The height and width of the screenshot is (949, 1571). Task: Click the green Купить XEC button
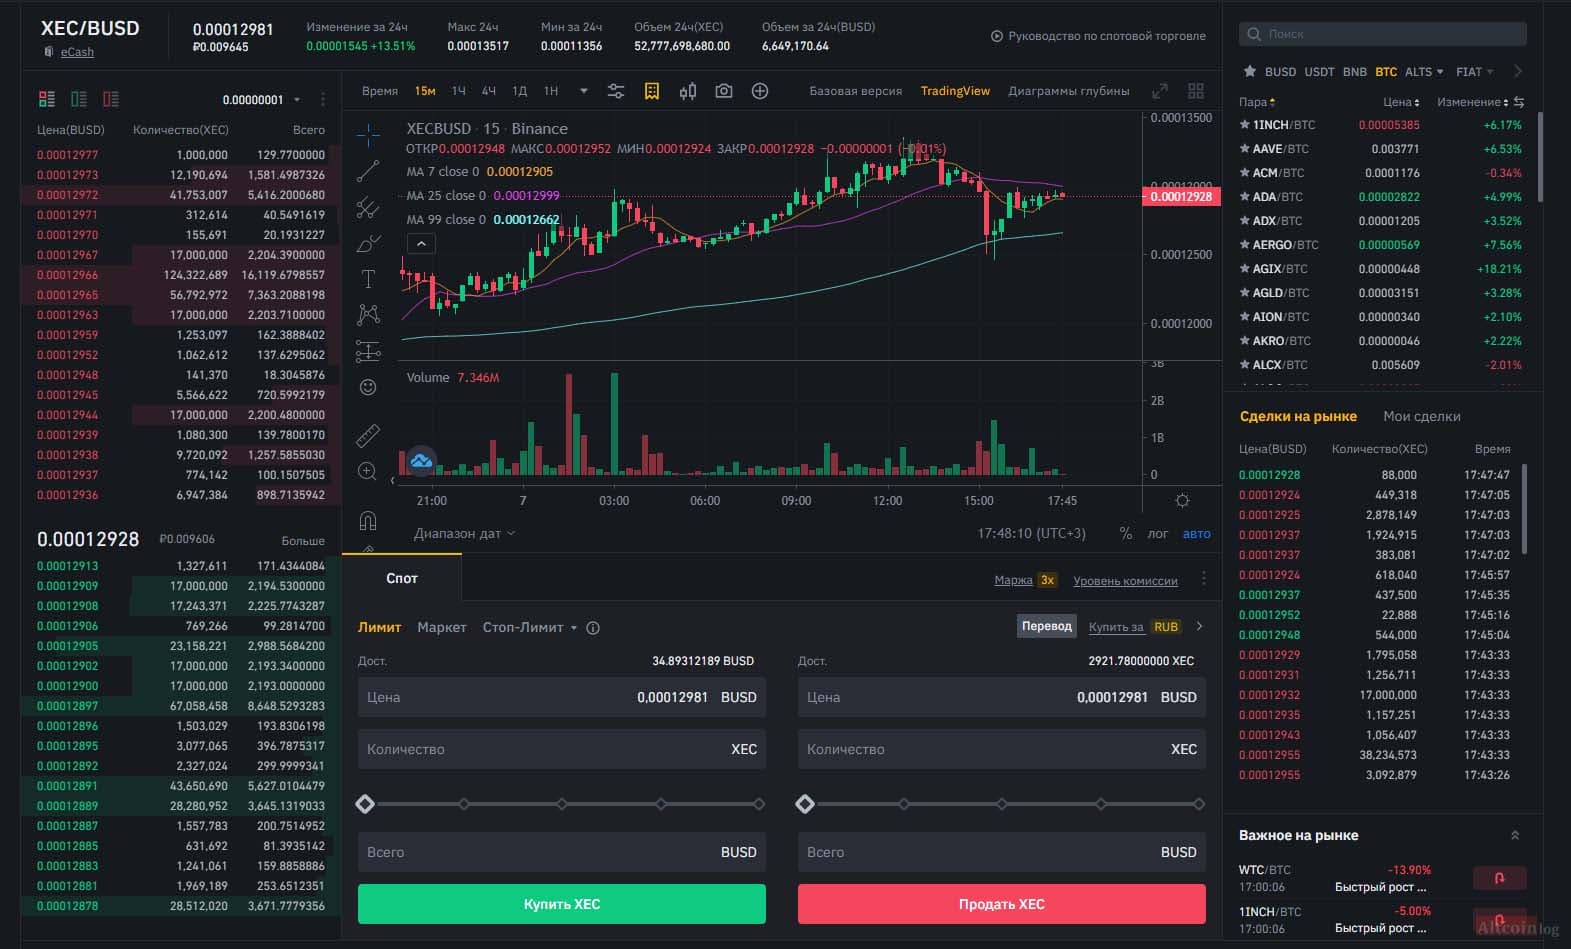[x=562, y=904]
